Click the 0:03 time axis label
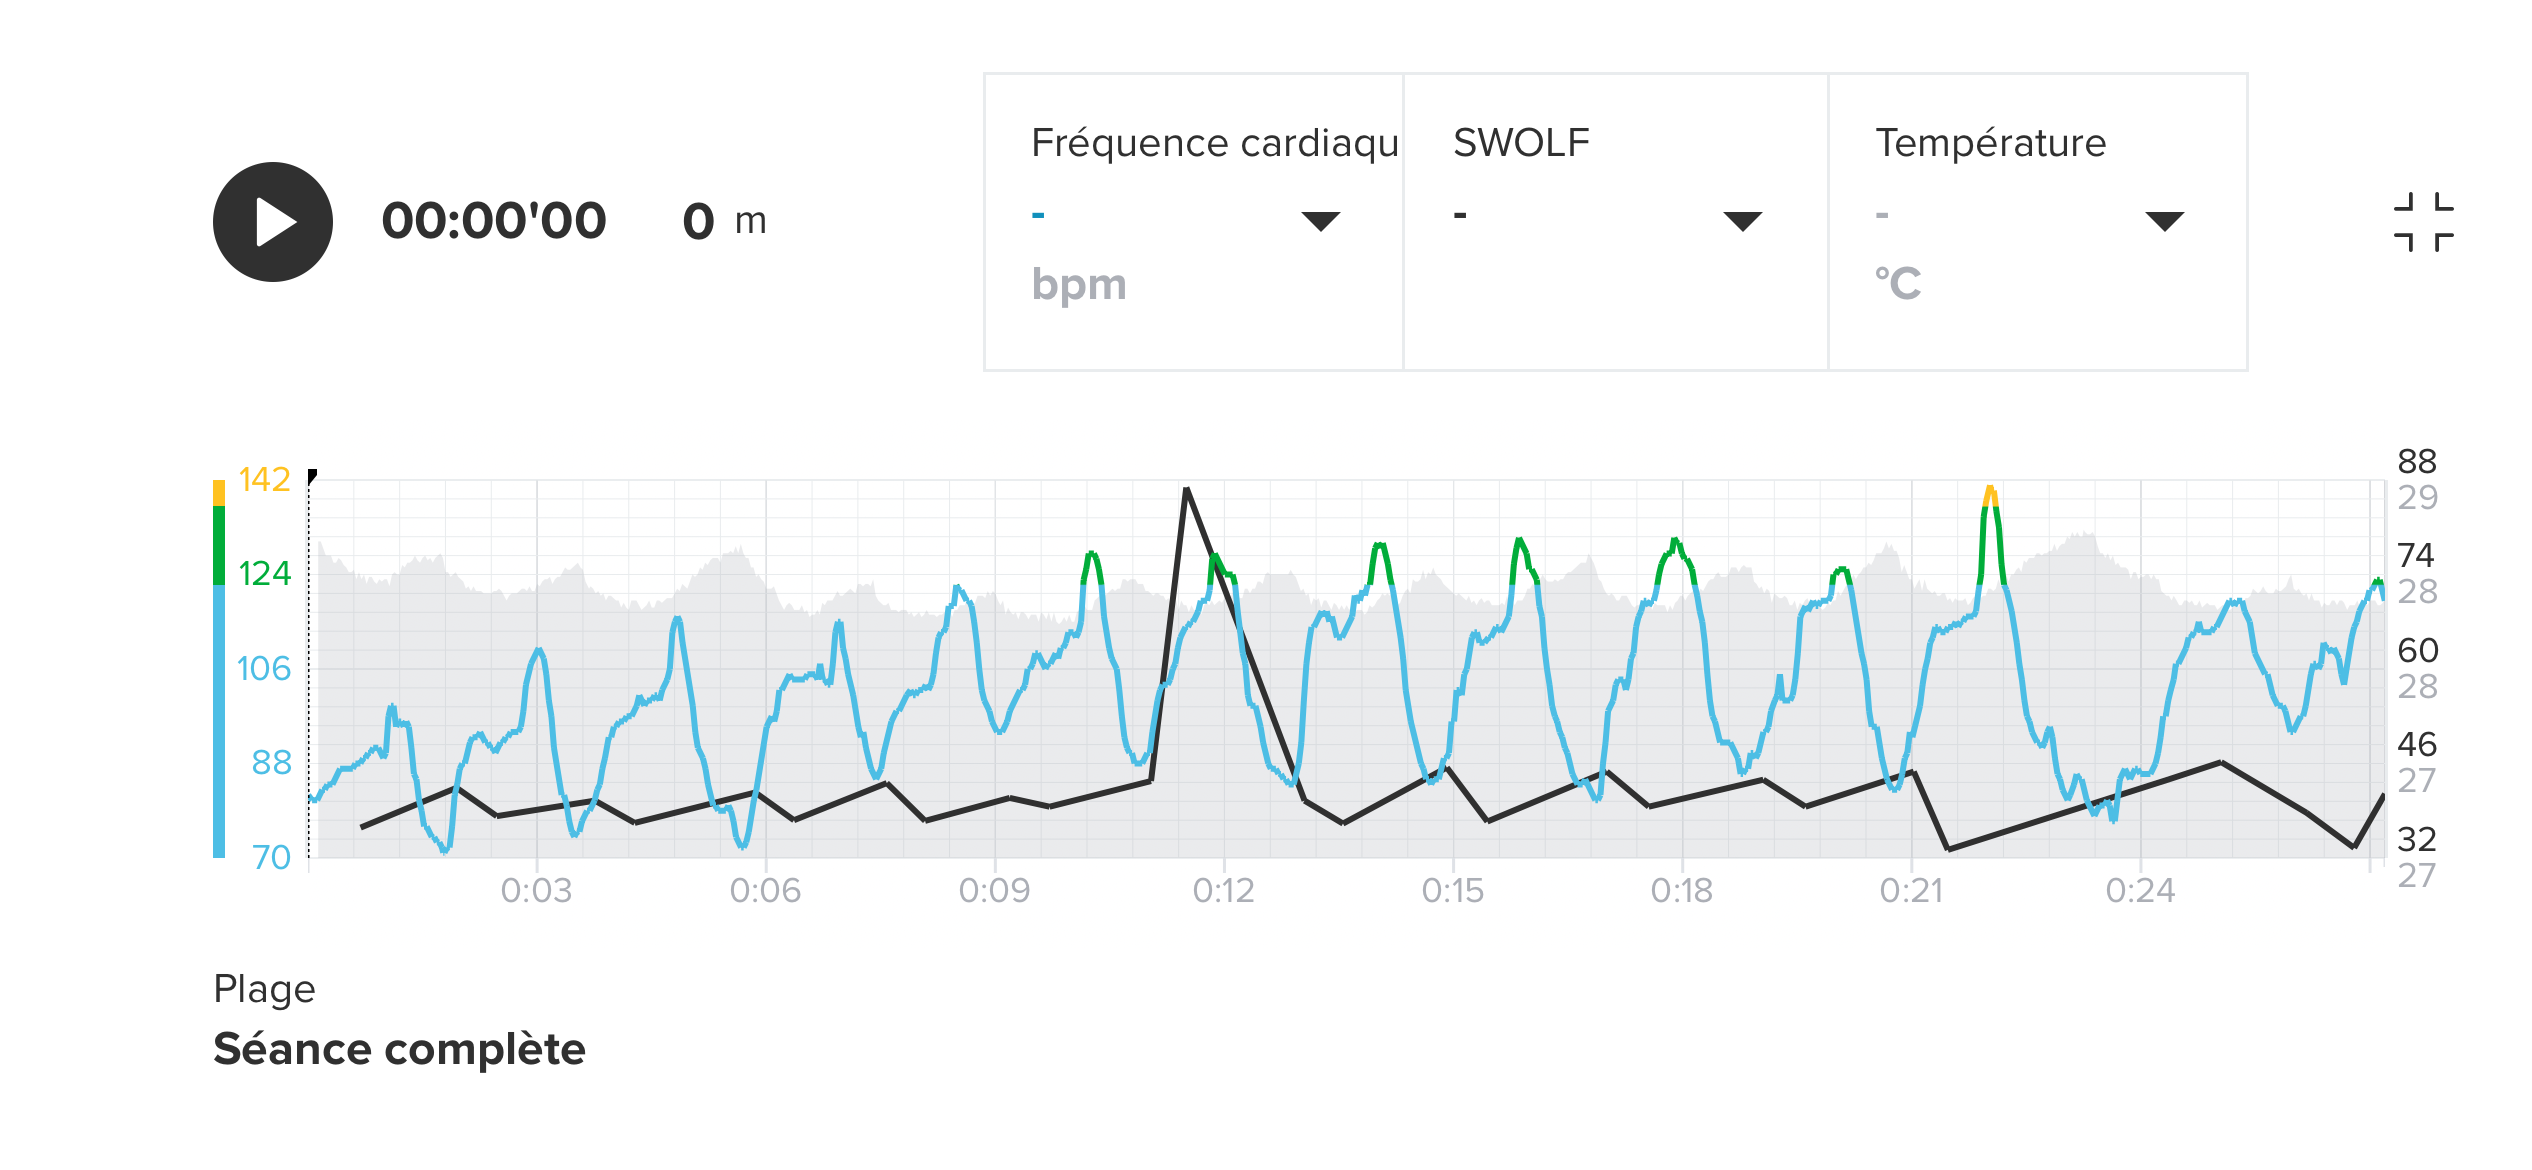 [536, 890]
